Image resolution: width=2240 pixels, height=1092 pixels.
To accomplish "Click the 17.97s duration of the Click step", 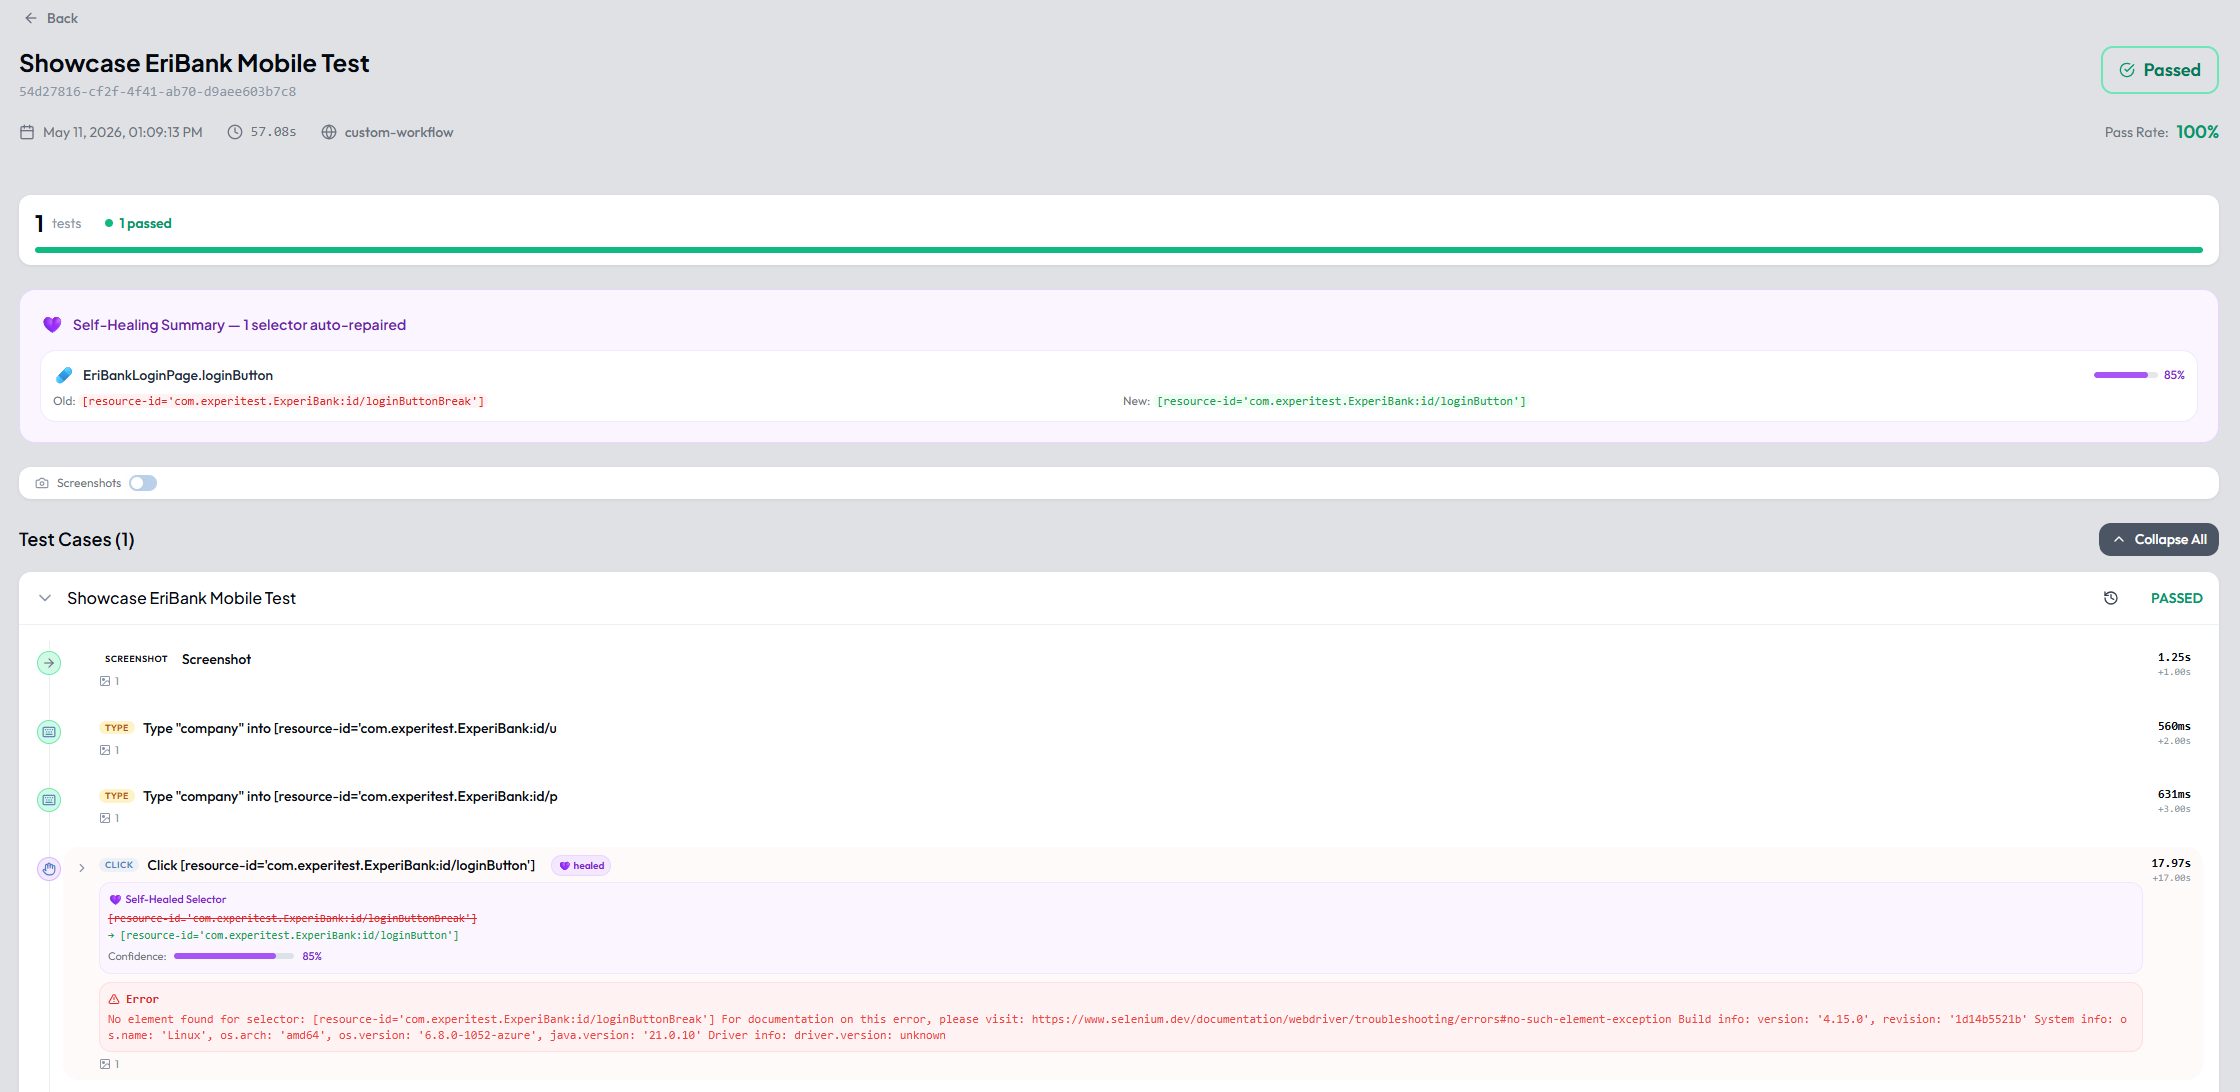I will pyautogui.click(x=2171, y=863).
